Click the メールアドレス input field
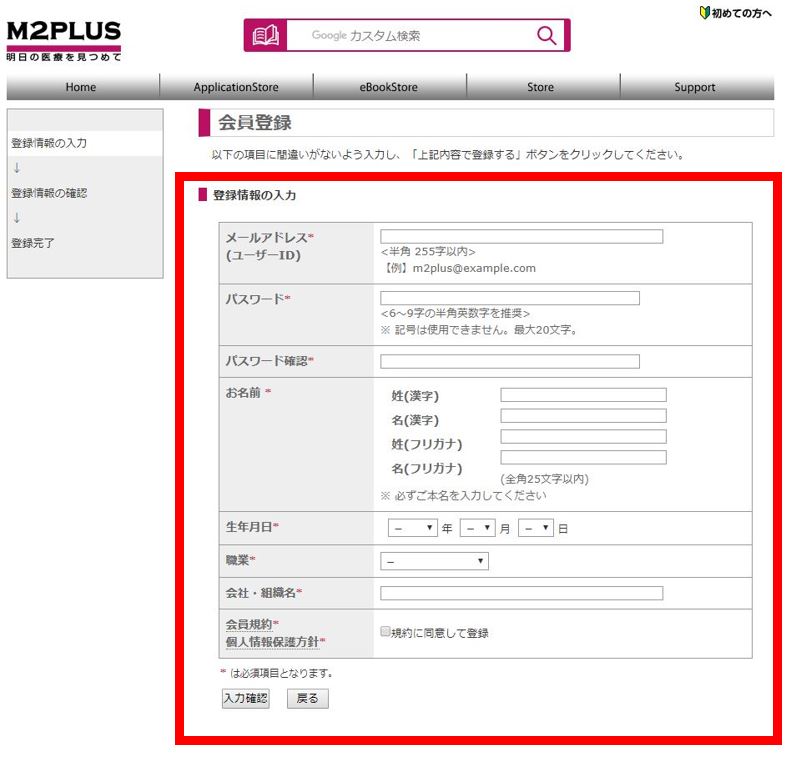Viewport: 804px width, 760px height. (521, 236)
